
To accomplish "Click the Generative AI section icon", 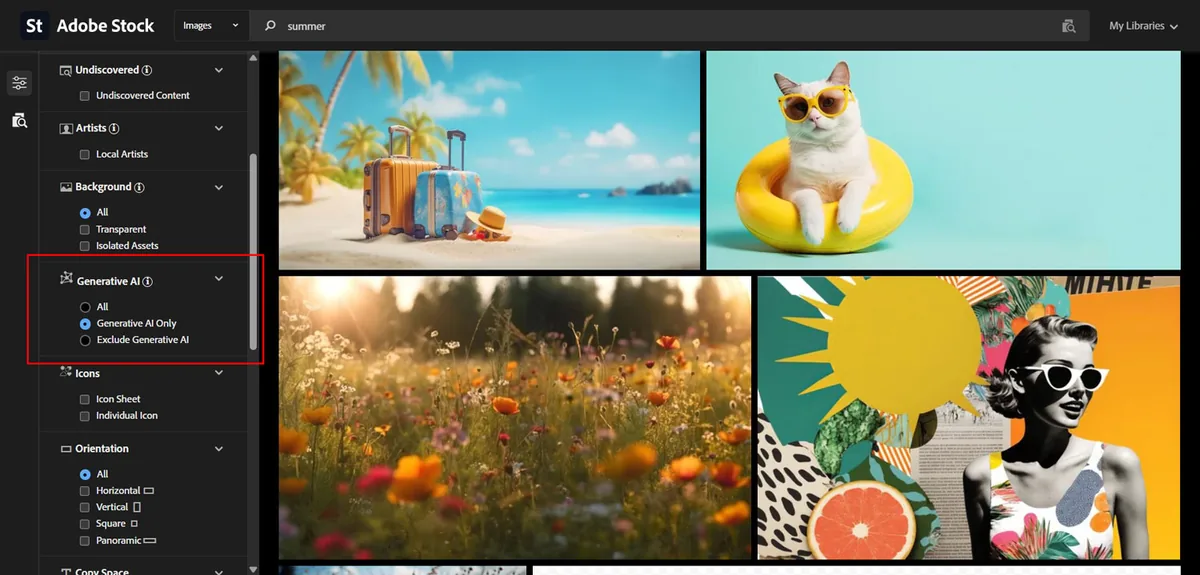I will (x=66, y=280).
